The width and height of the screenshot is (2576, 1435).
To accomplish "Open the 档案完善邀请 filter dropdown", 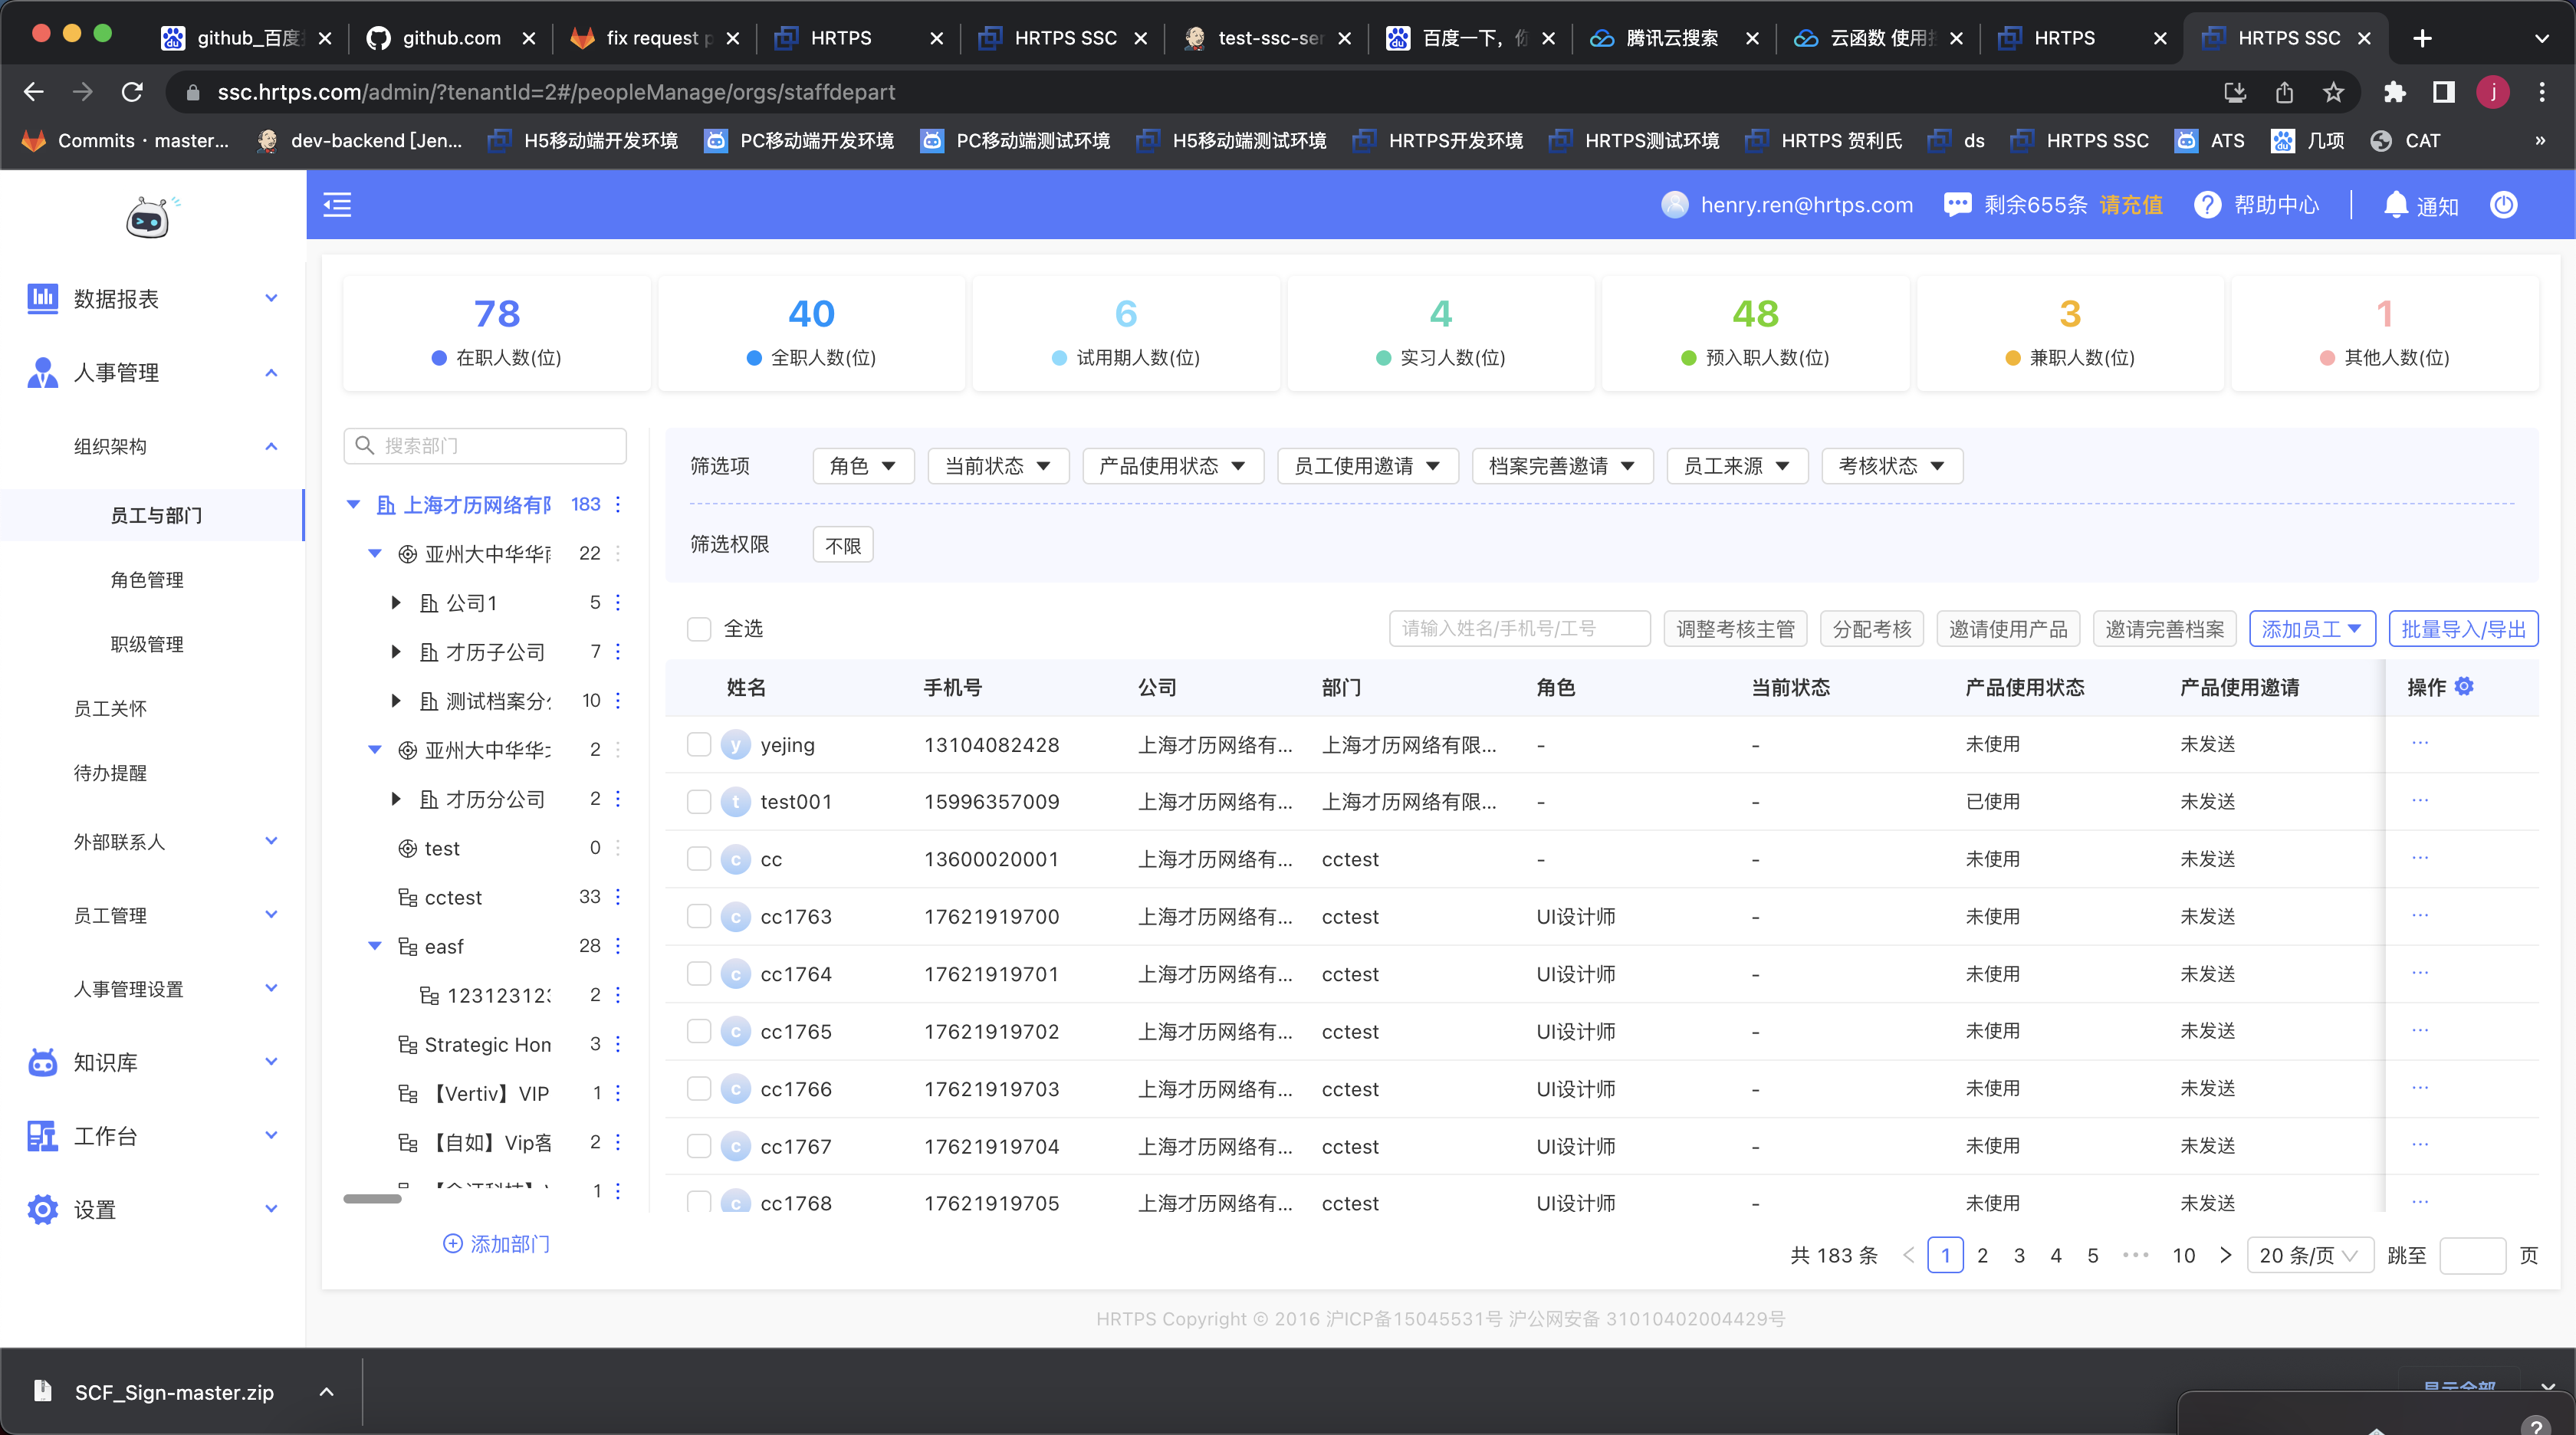I will coord(1562,466).
